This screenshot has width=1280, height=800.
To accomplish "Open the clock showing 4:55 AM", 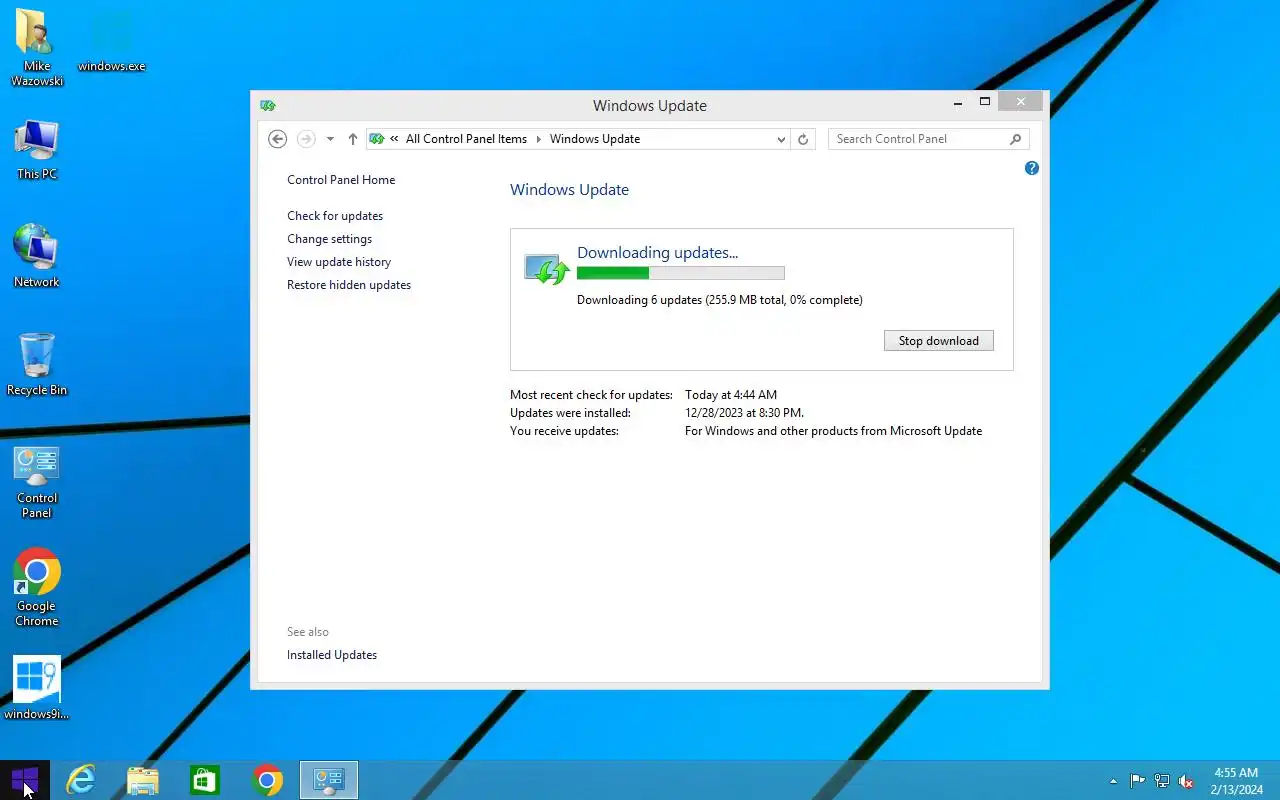I will 1236,781.
